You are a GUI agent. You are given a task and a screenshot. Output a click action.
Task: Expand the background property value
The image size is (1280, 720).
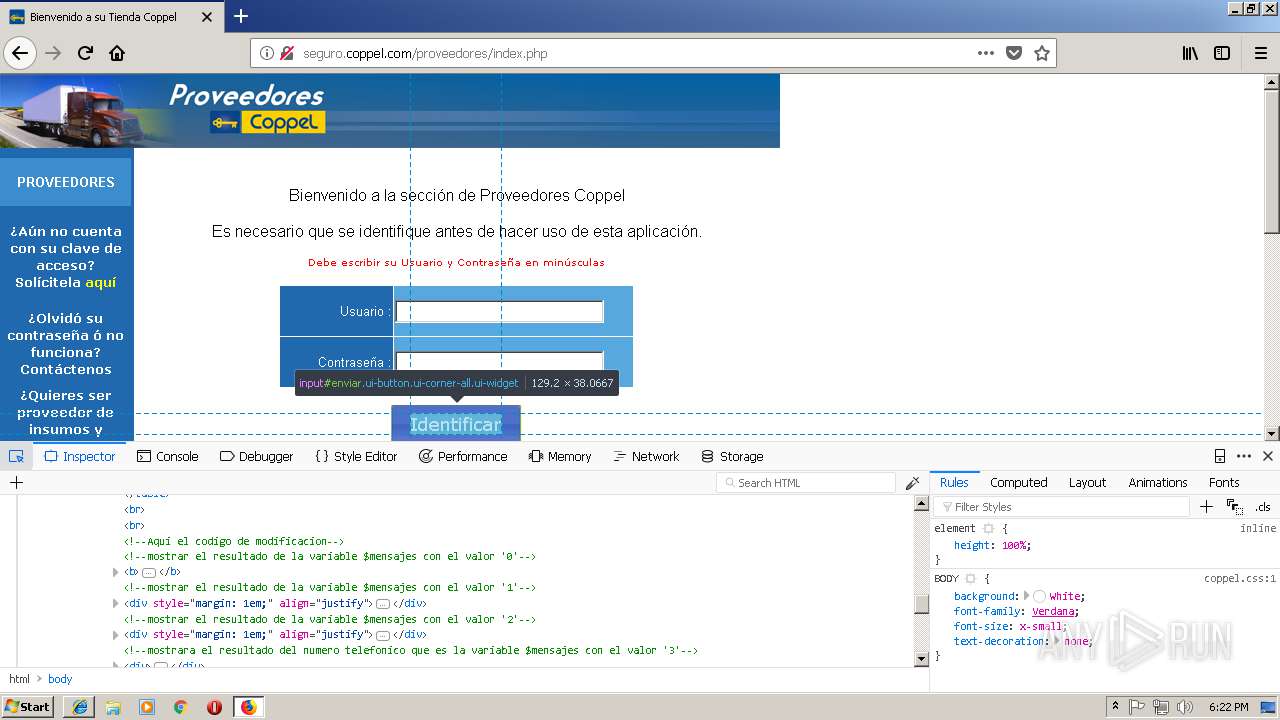(x=1026, y=596)
